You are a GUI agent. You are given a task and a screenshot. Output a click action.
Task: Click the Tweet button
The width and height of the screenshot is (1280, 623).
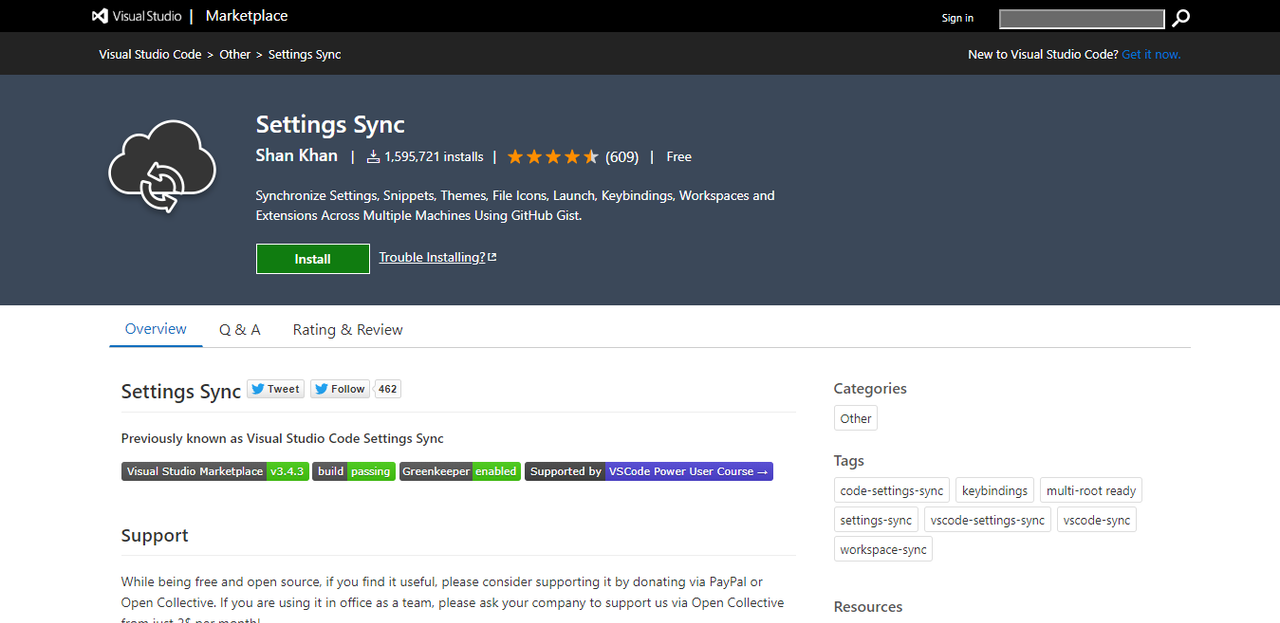point(275,389)
